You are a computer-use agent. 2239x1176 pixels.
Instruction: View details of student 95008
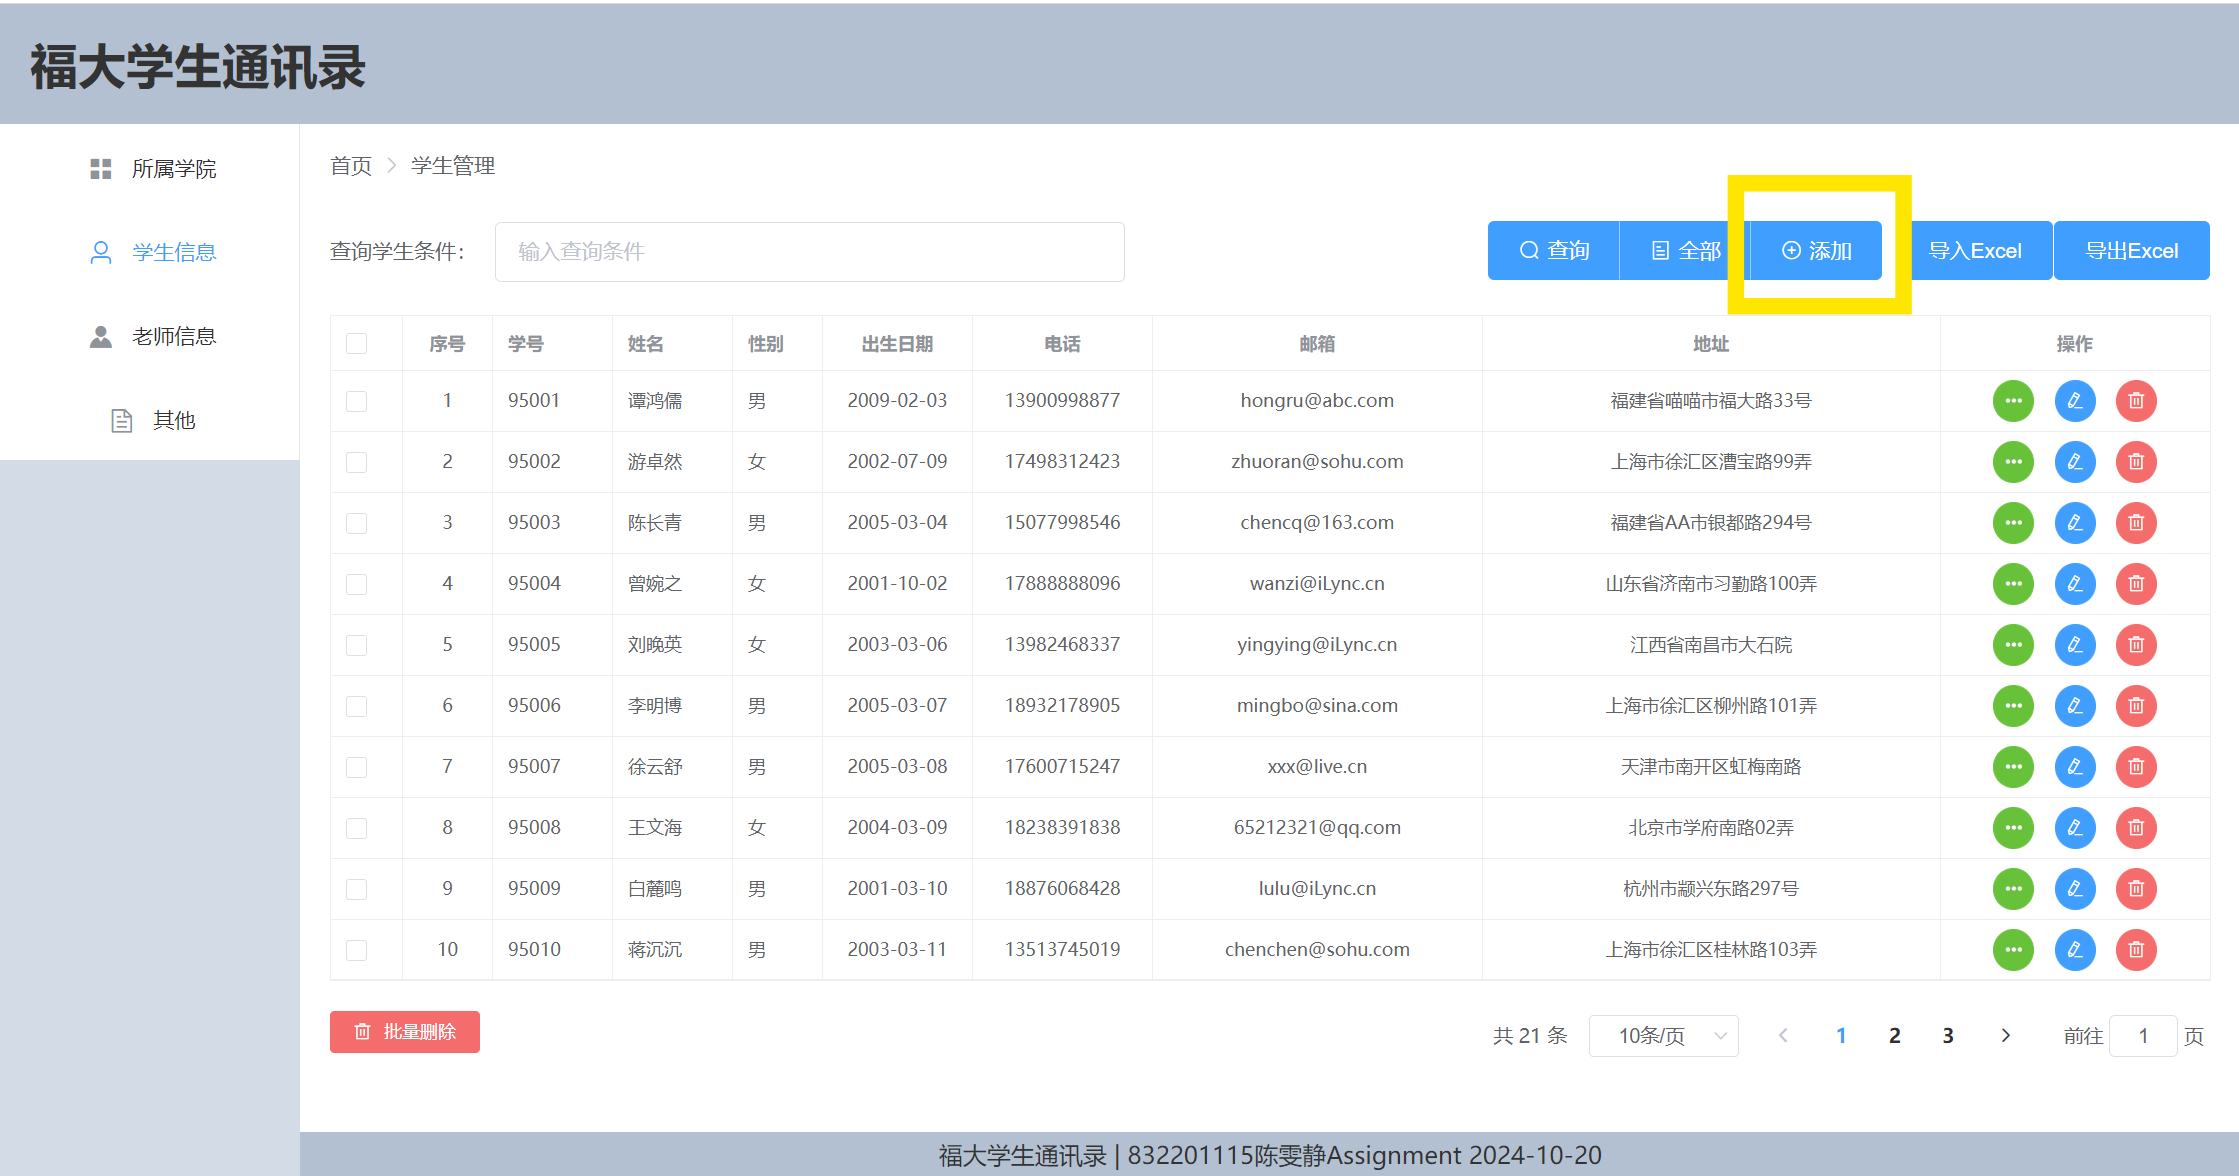point(2012,828)
